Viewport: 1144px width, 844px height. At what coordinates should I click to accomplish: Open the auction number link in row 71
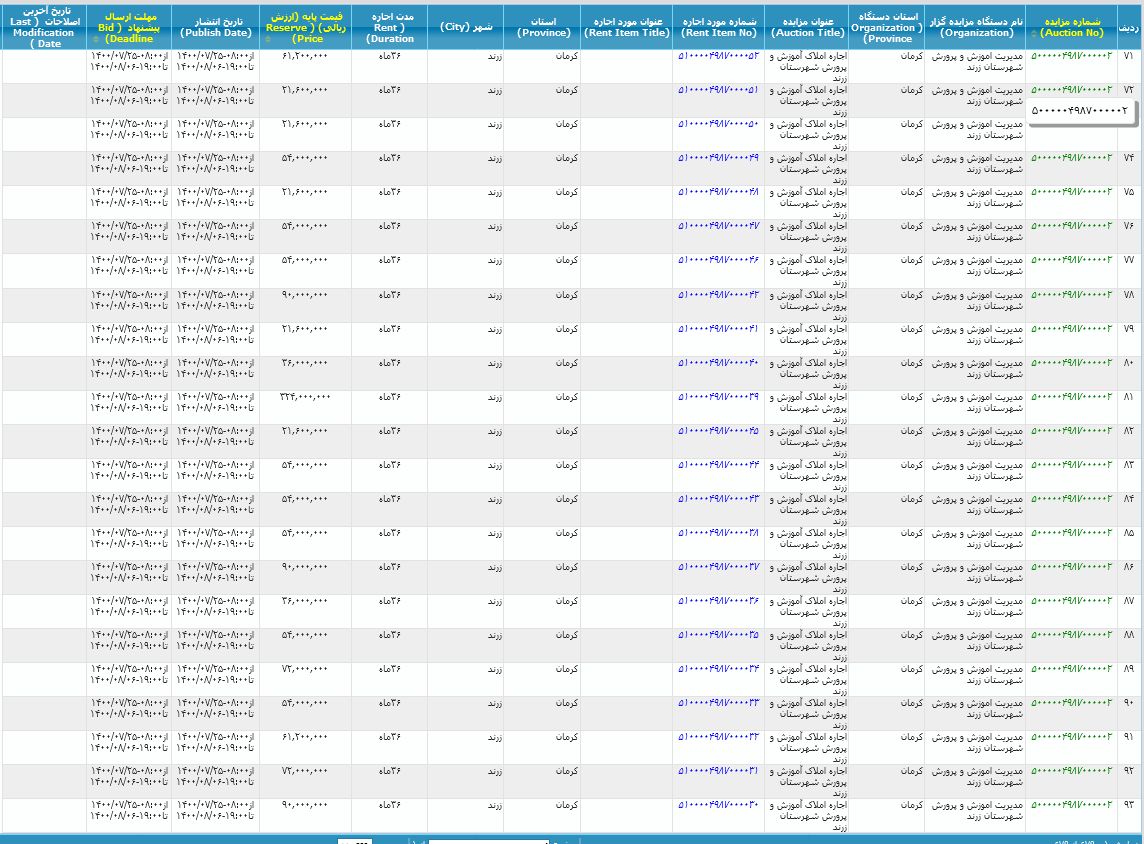pyautogui.click(x=1071, y=56)
